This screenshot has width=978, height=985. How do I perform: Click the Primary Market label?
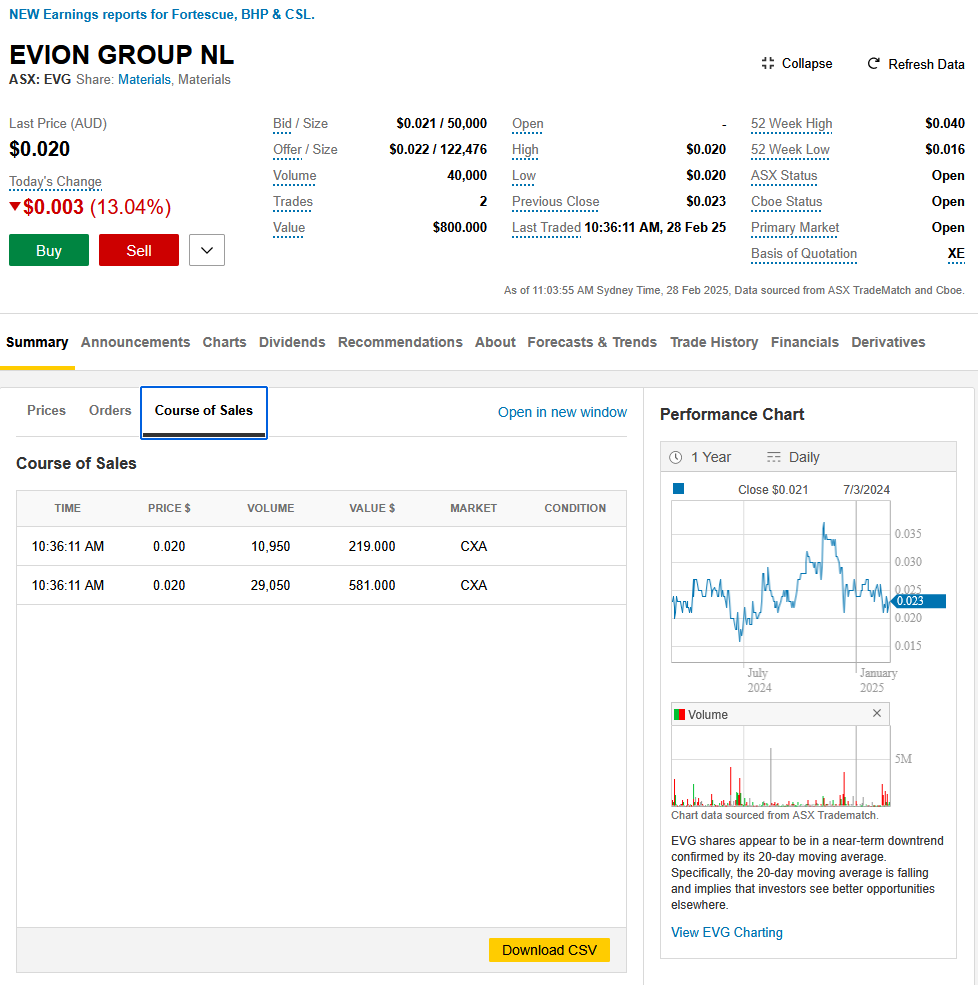point(795,227)
